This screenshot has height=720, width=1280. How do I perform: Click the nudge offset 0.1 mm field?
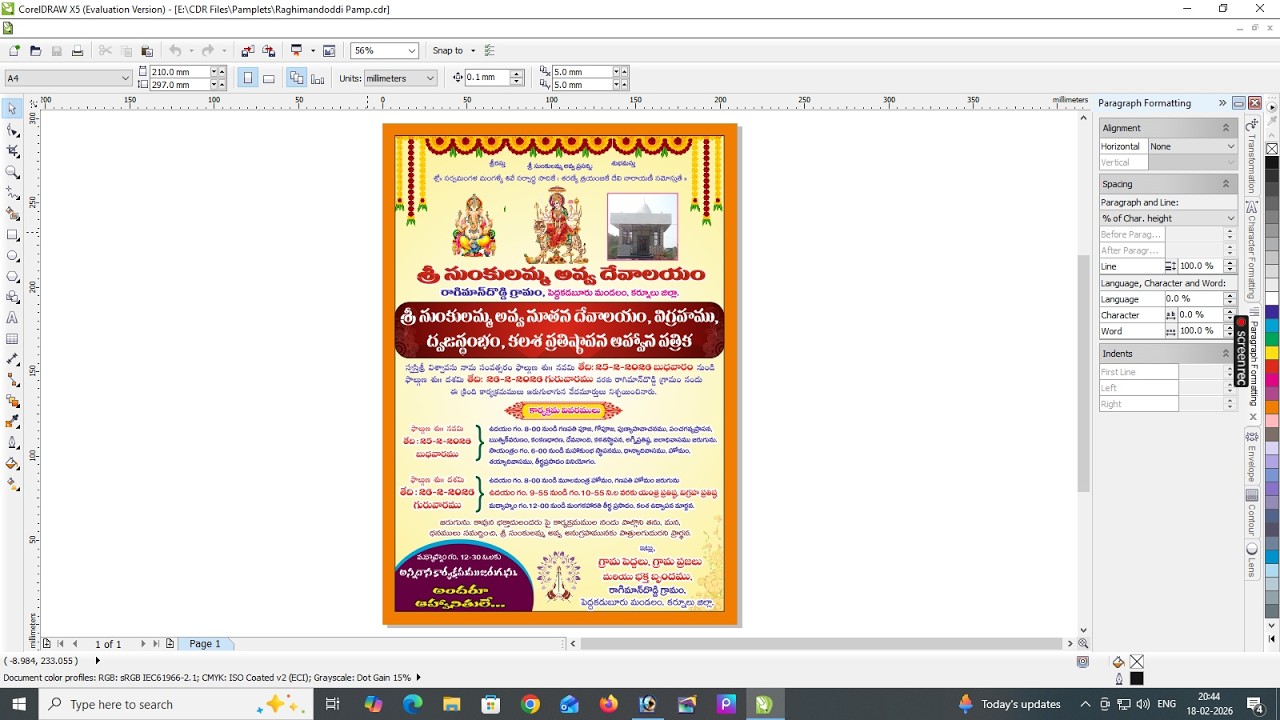(x=487, y=78)
